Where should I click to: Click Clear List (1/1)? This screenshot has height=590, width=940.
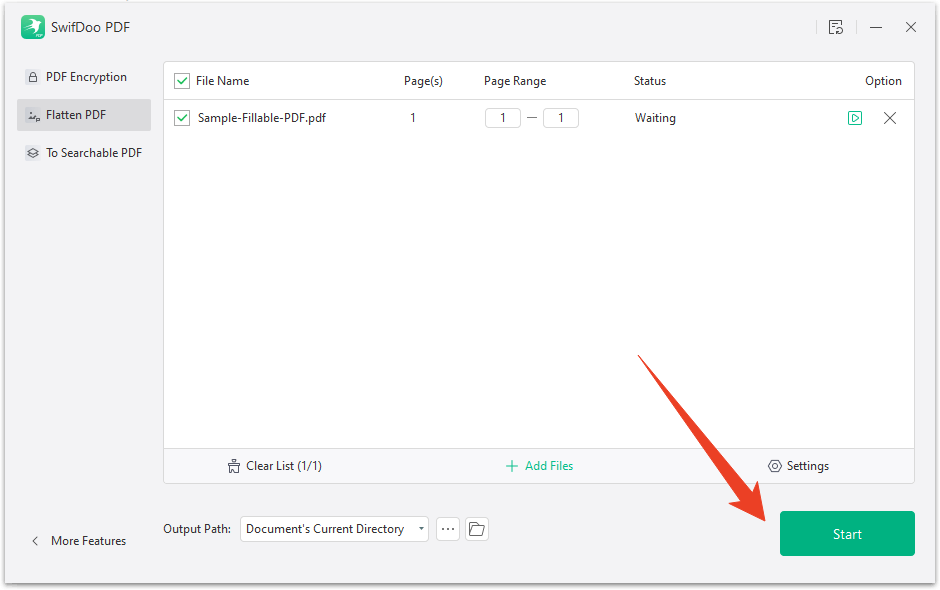(x=275, y=466)
